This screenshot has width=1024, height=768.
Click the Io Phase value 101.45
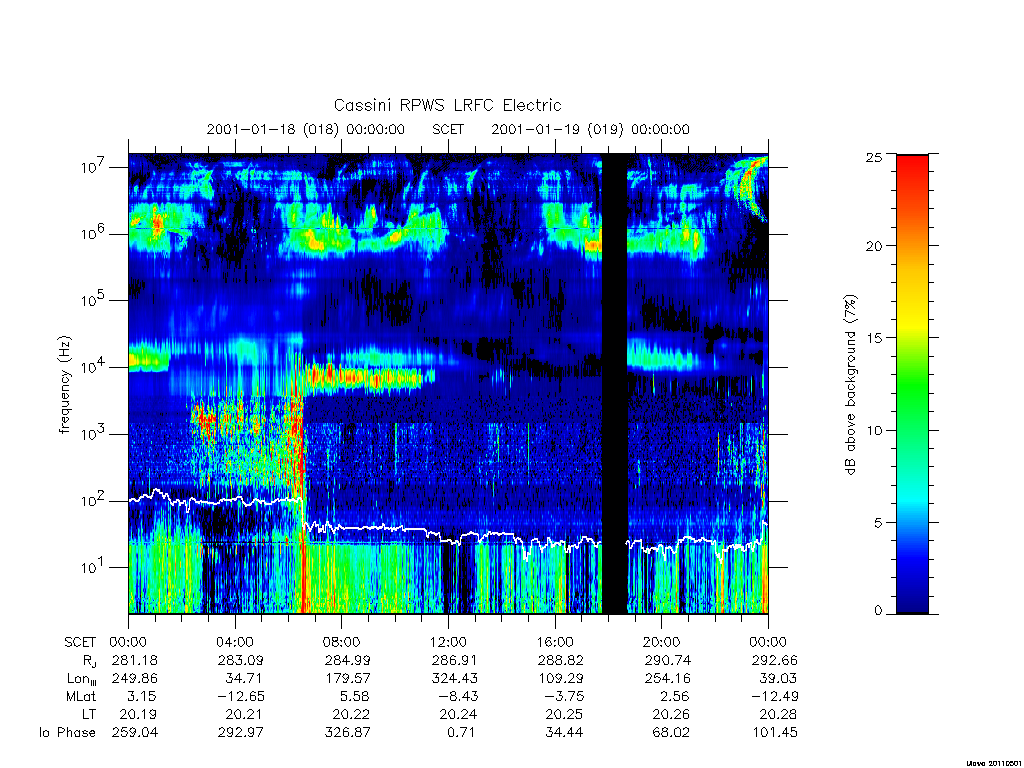pyautogui.click(x=775, y=733)
